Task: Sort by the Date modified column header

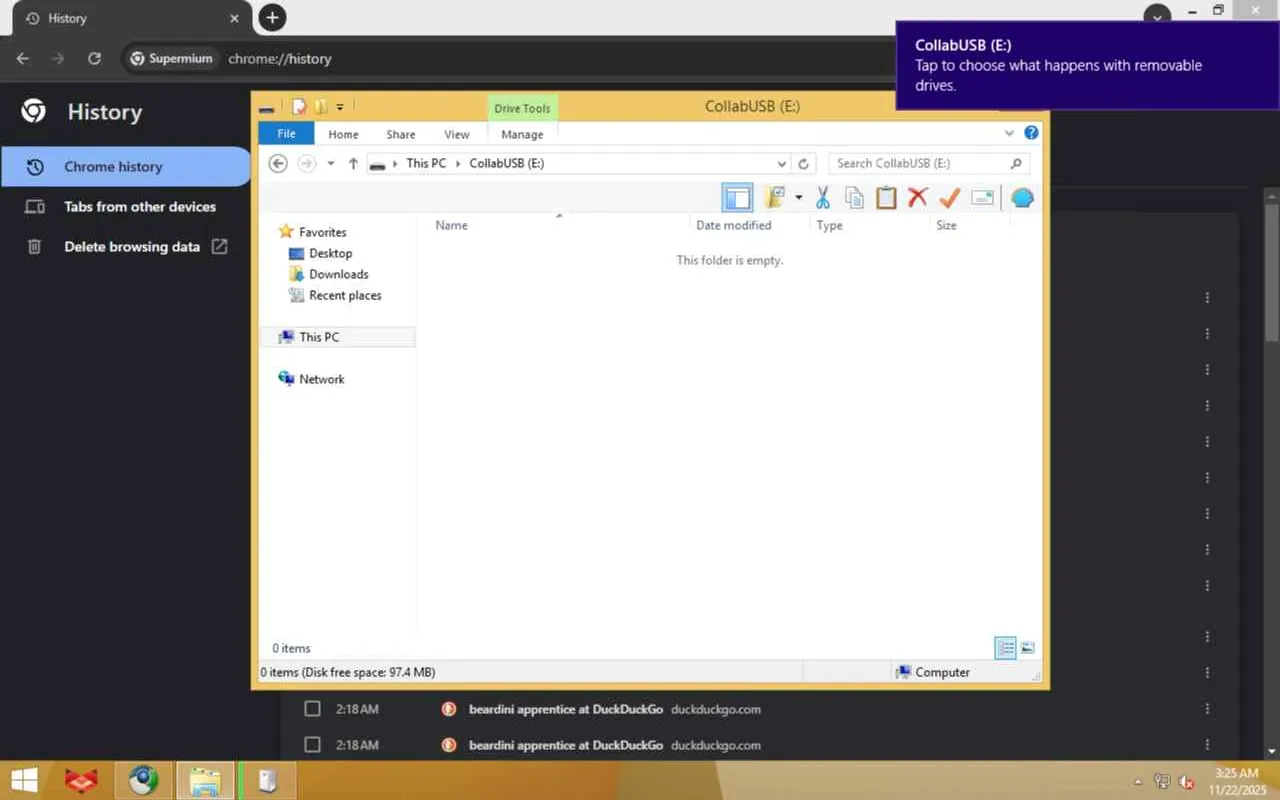Action: 733,225
